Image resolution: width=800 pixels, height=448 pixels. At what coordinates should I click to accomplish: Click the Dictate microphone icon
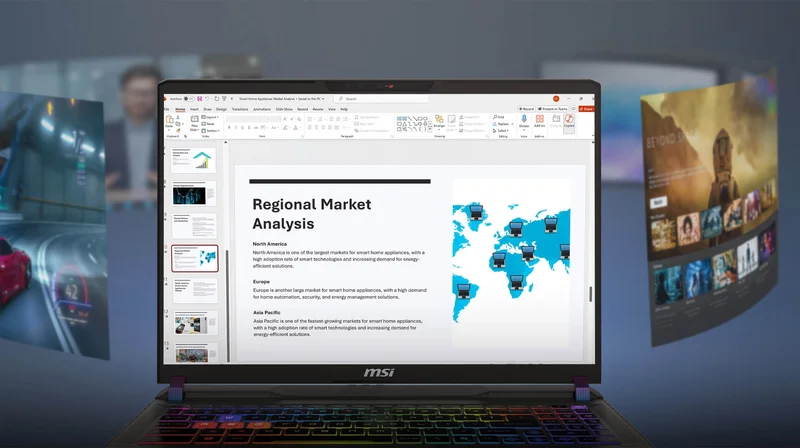(x=524, y=120)
